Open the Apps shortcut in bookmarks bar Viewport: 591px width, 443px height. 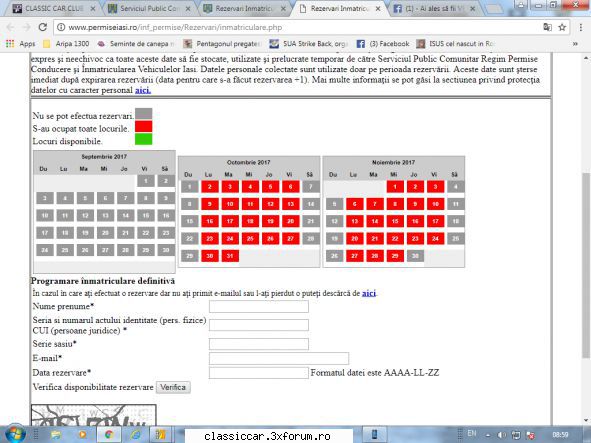[x=20, y=44]
